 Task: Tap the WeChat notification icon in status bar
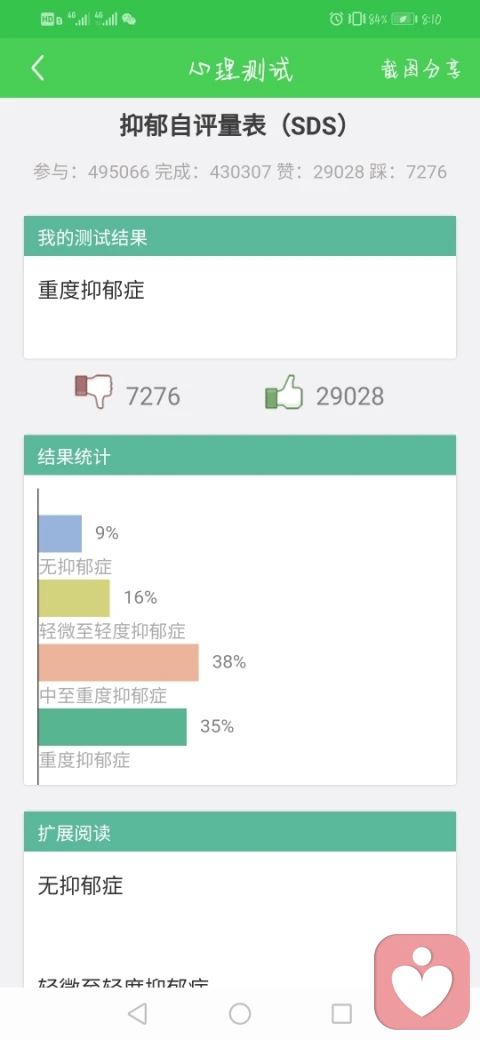129,19
